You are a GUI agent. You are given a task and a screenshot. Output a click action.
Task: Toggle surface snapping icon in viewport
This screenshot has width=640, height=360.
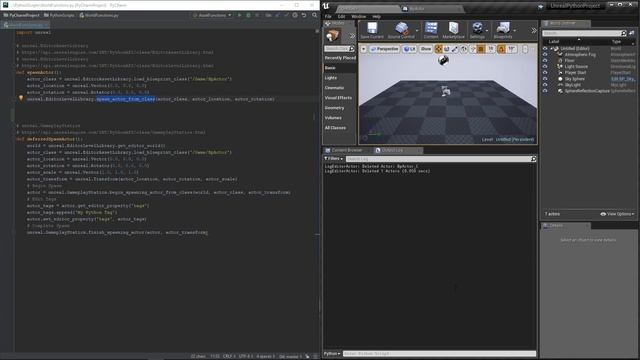(x=473, y=49)
